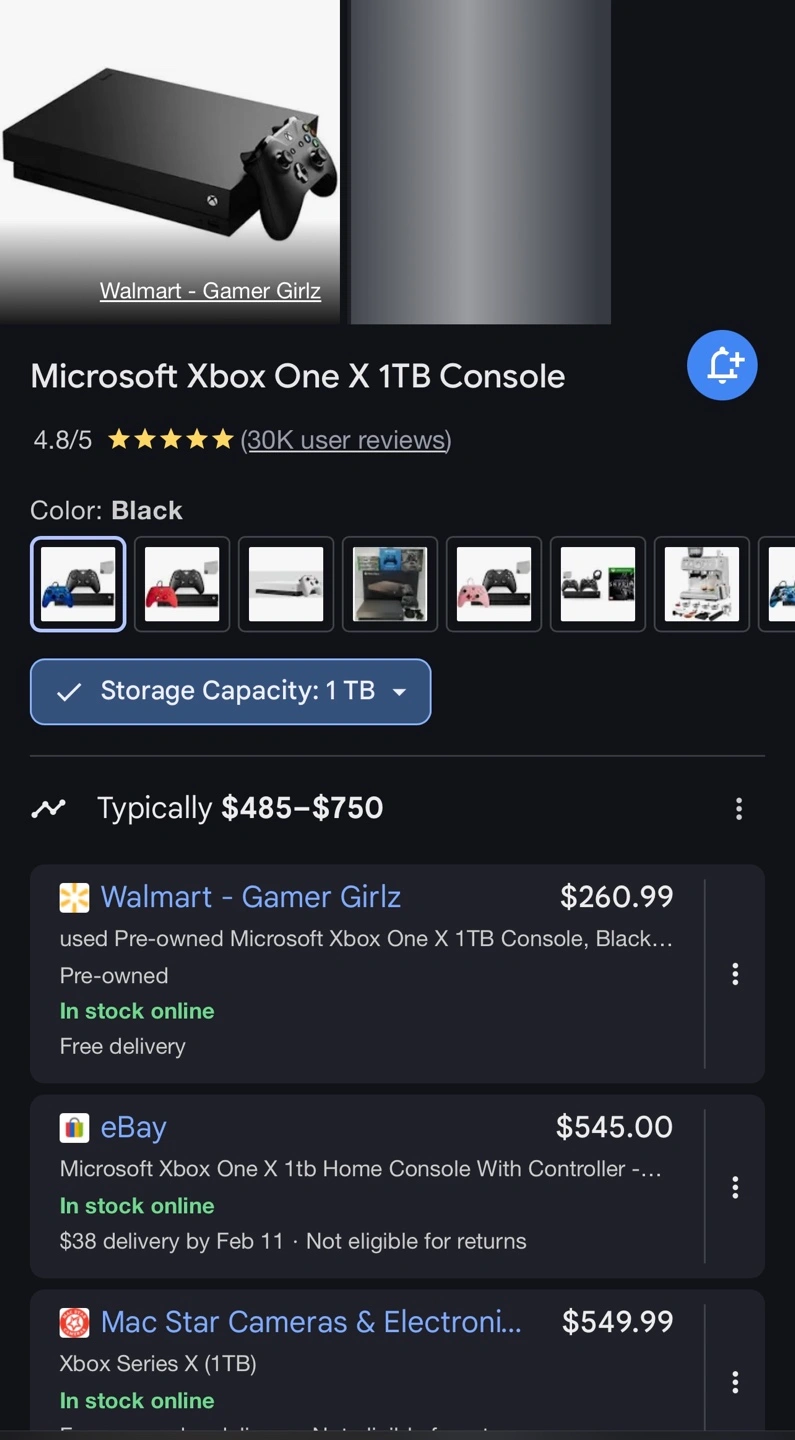
Task: Open the eBay seller listing
Action: [x=133, y=1127]
